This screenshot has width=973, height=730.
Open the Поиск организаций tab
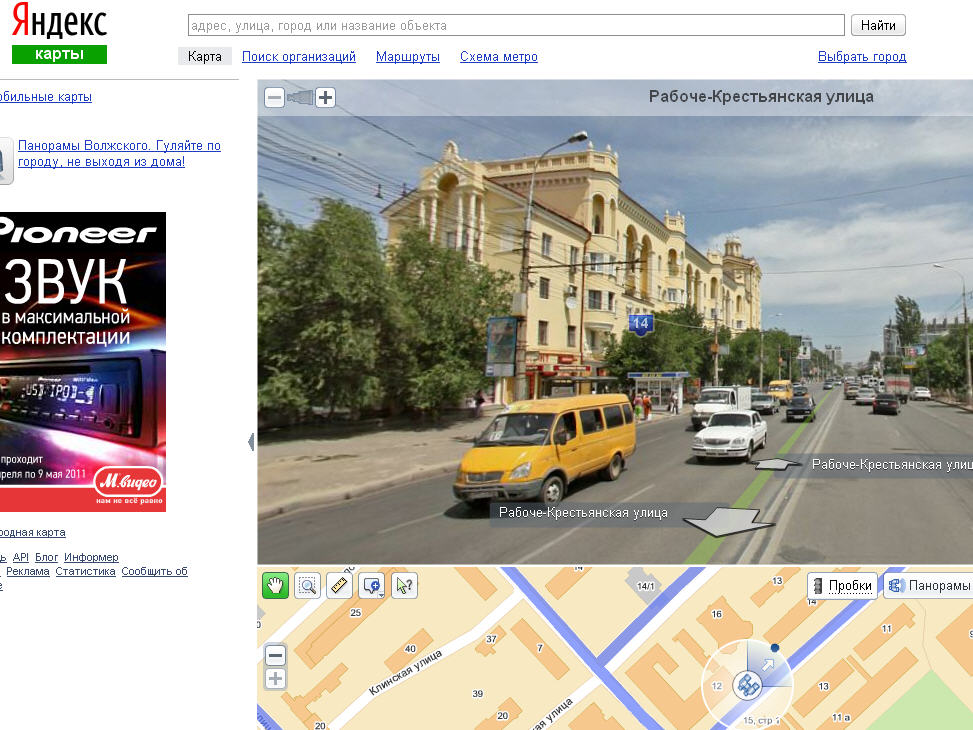pyautogui.click(x=298, y=56)
